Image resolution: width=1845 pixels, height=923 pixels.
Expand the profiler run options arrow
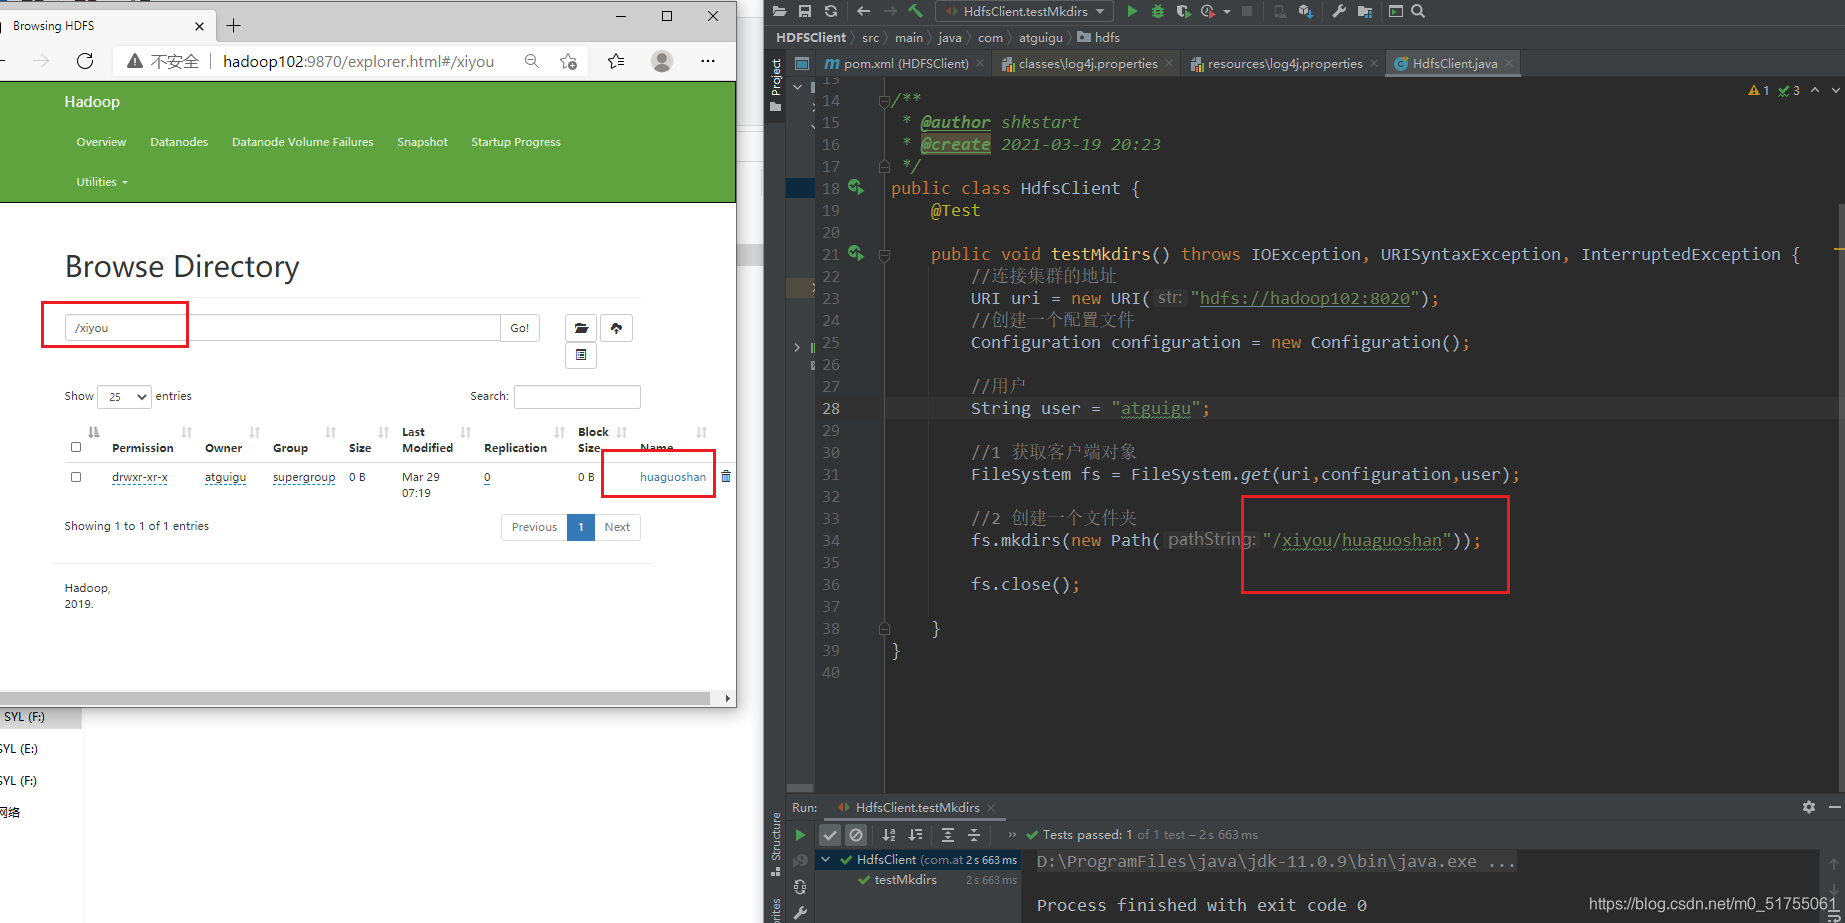point(1226,11)
